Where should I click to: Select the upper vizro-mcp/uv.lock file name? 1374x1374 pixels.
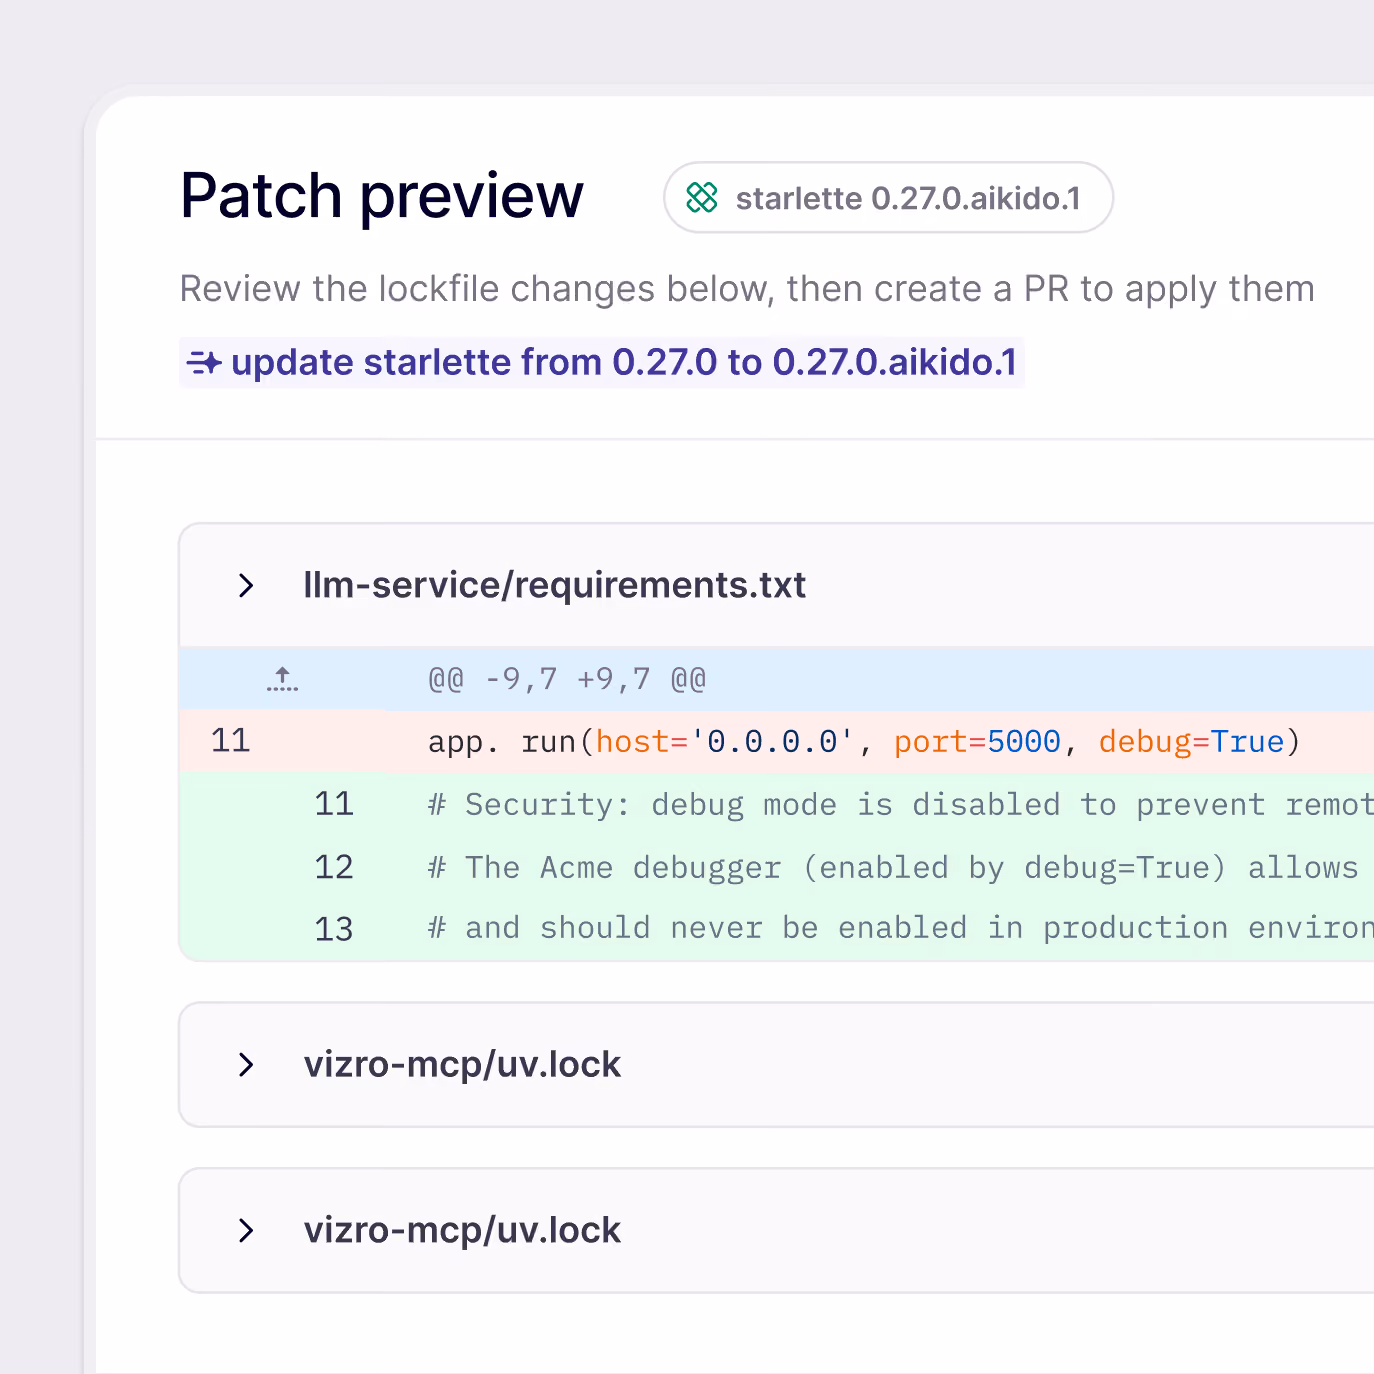(462, 1064)
